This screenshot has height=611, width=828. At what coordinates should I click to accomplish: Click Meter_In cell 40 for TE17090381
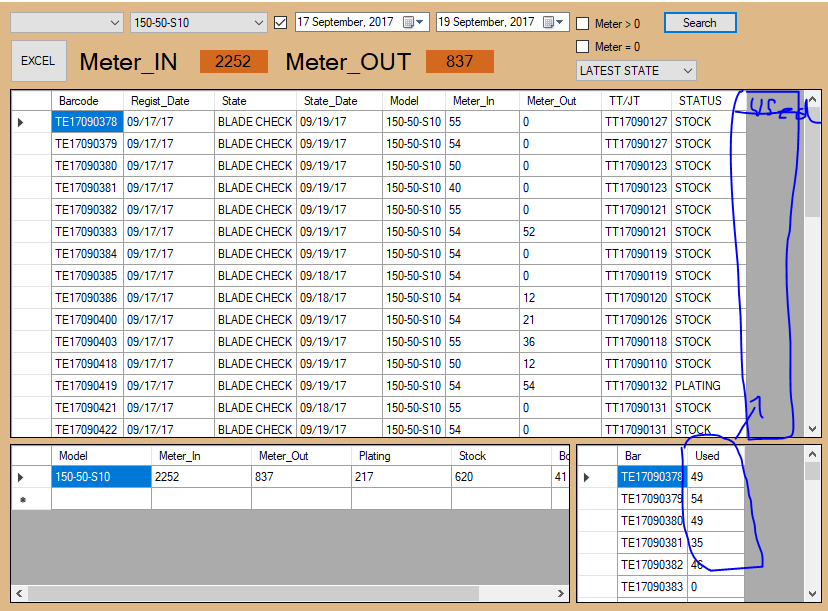point(483,188)
